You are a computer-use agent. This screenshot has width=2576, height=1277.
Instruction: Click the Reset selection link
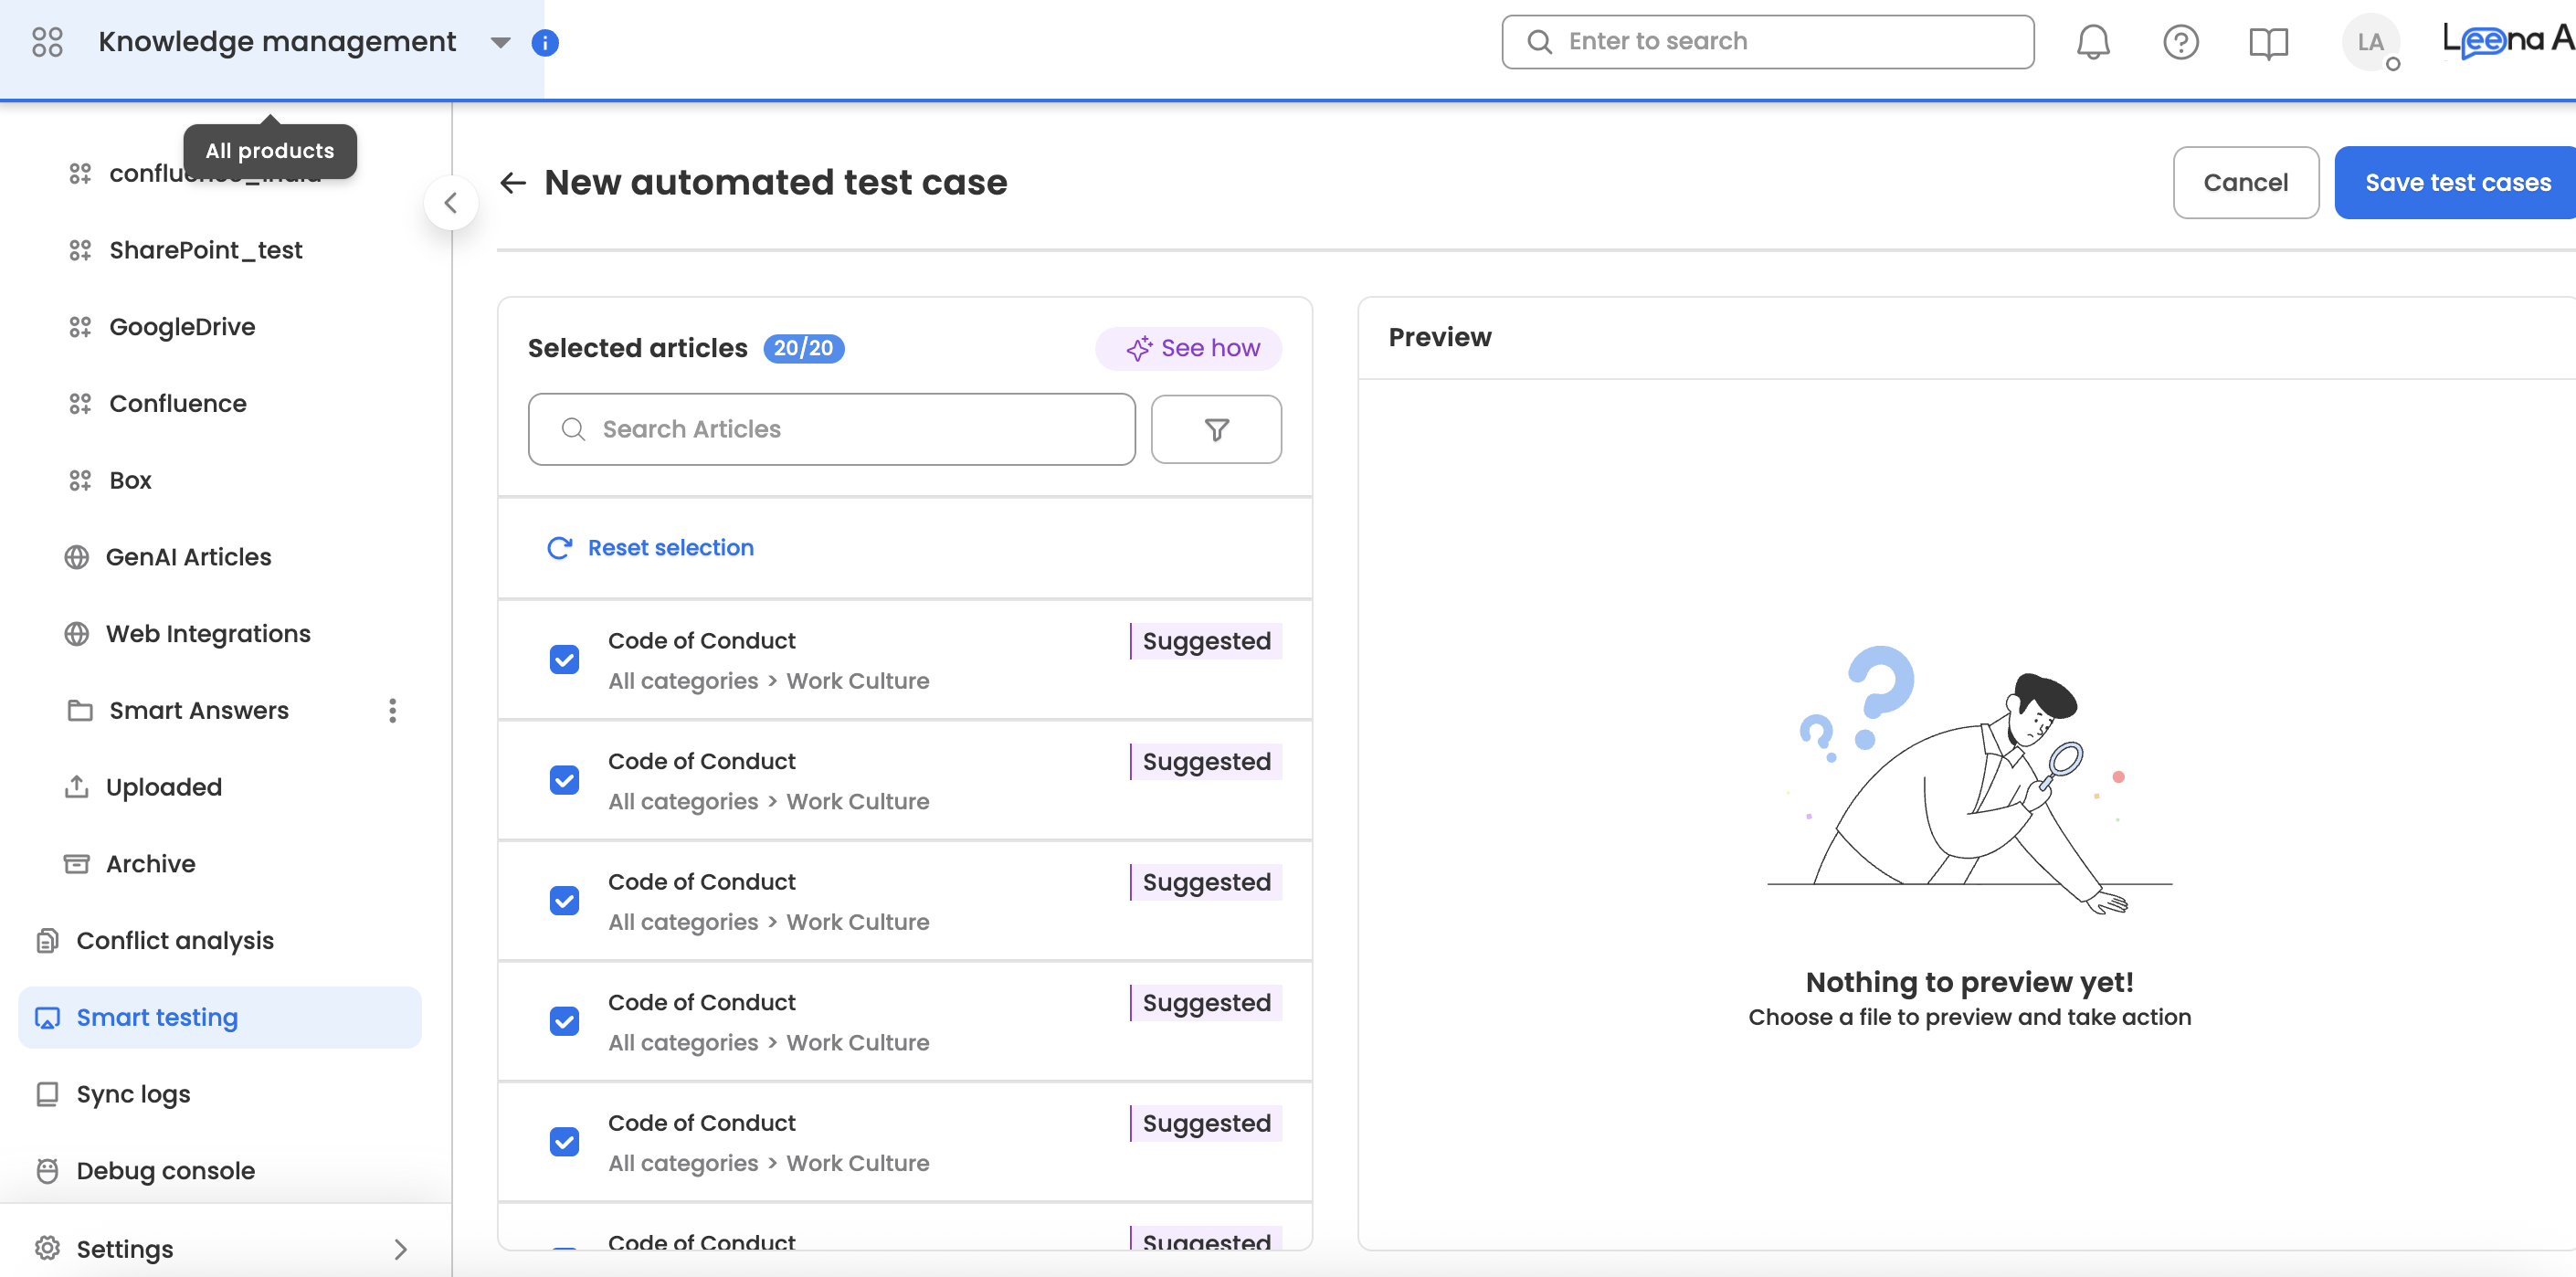coord(669,547)
